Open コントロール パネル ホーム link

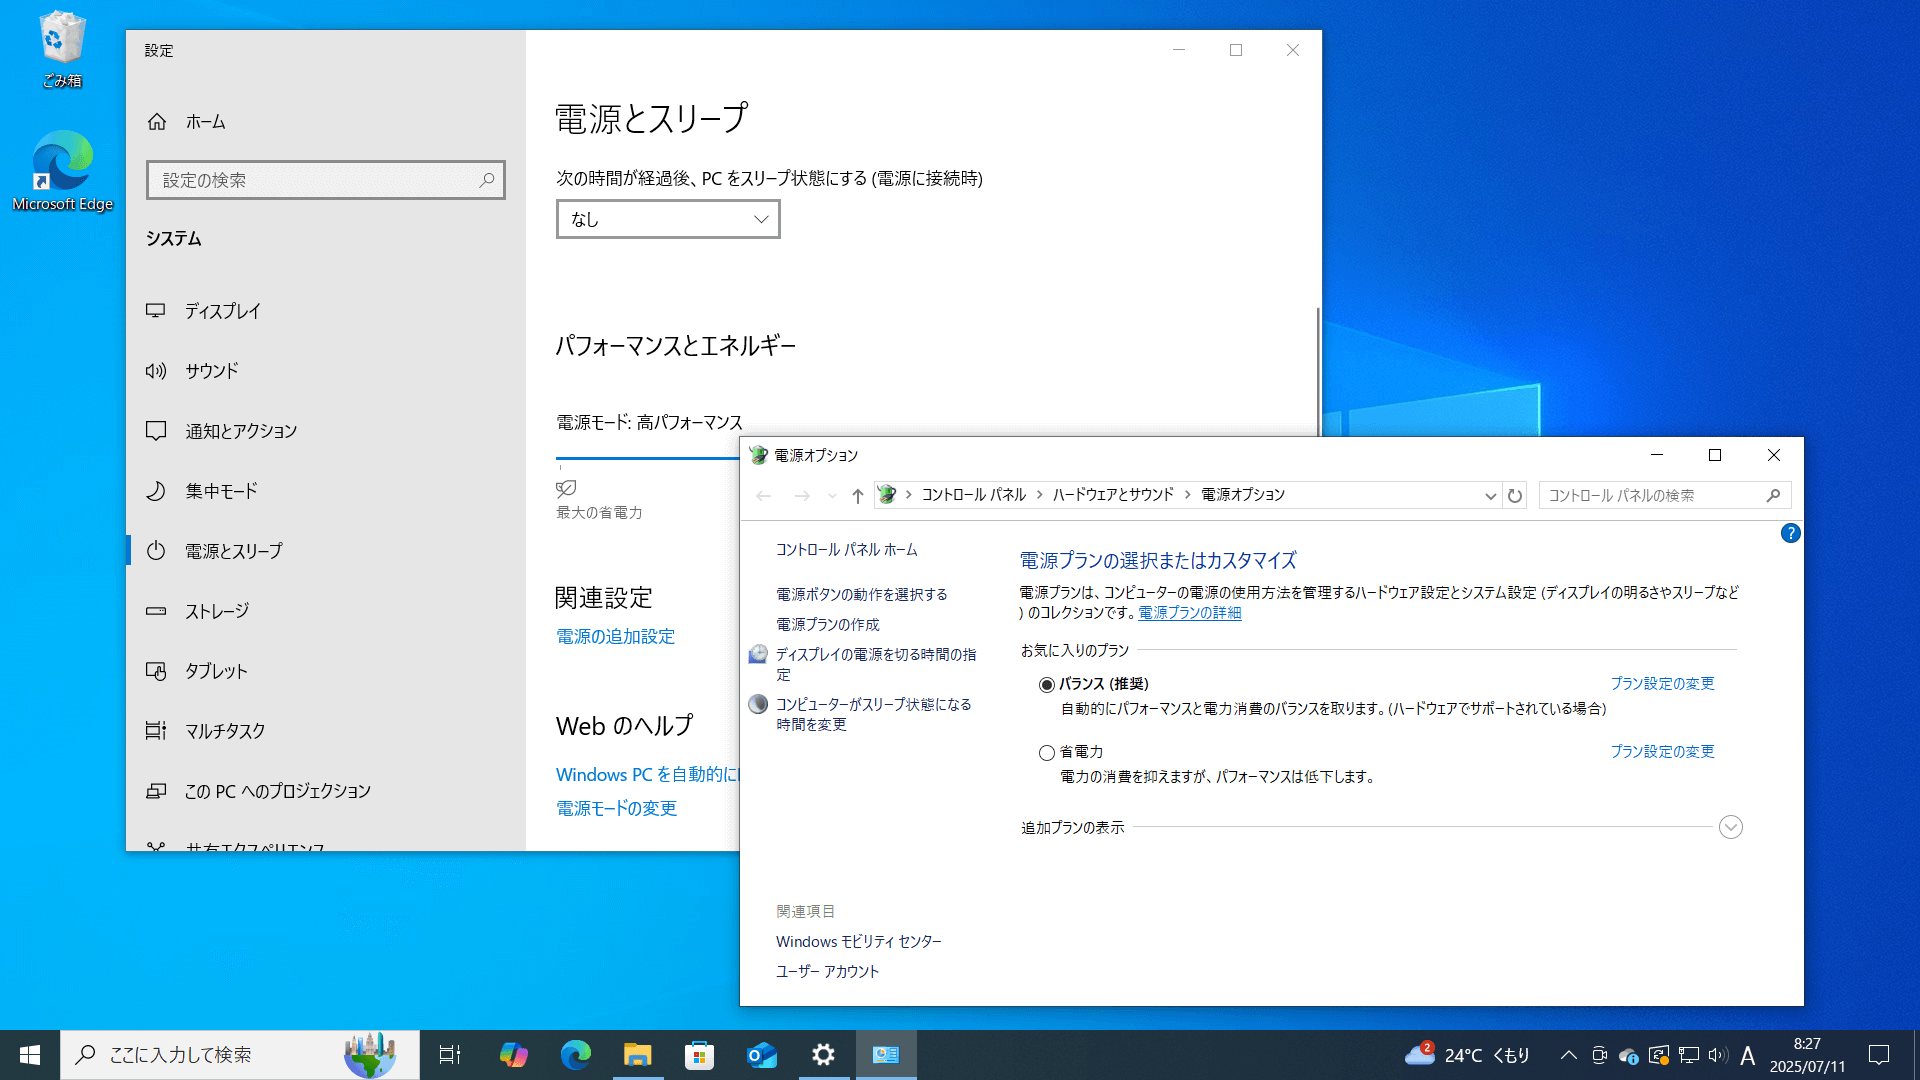pyautogui.click(x=846, y=550)
